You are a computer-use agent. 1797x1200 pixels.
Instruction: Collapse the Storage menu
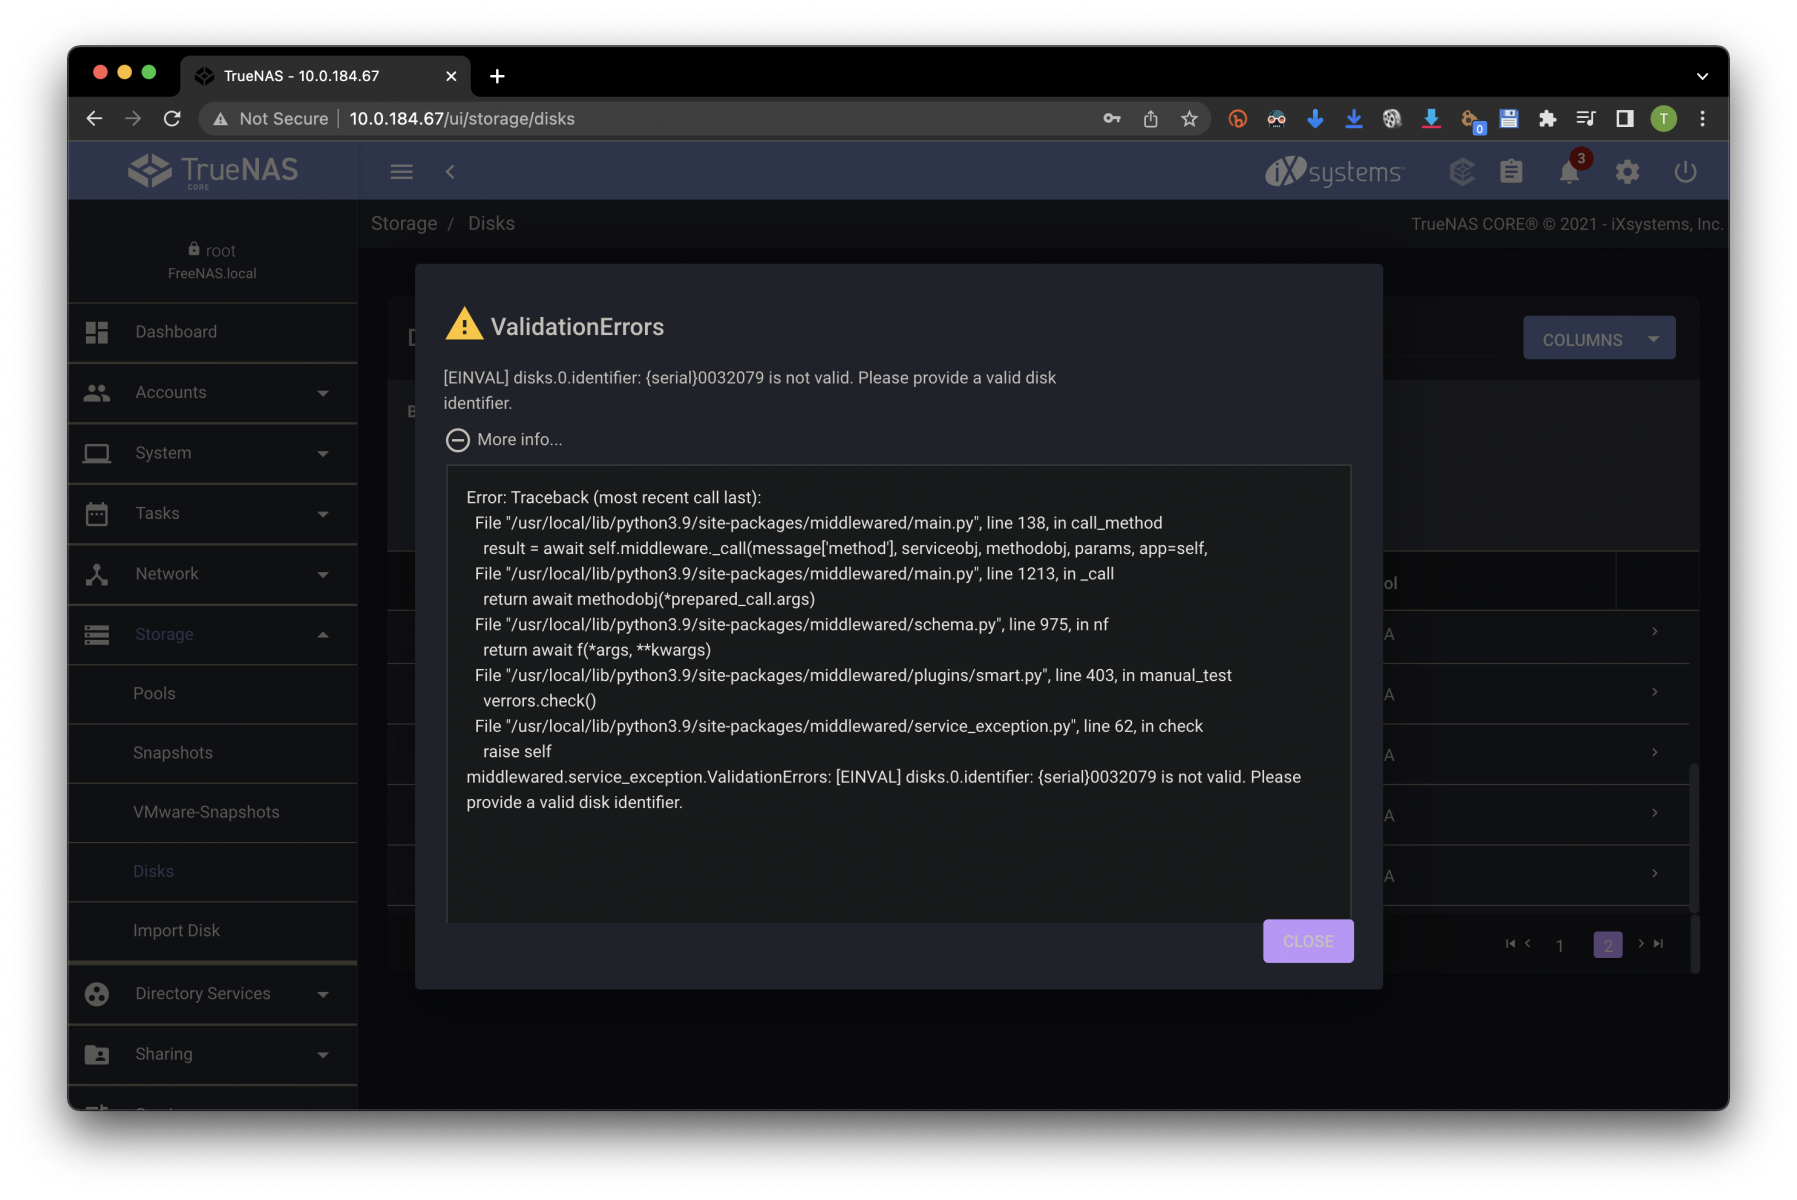[212, 635]
